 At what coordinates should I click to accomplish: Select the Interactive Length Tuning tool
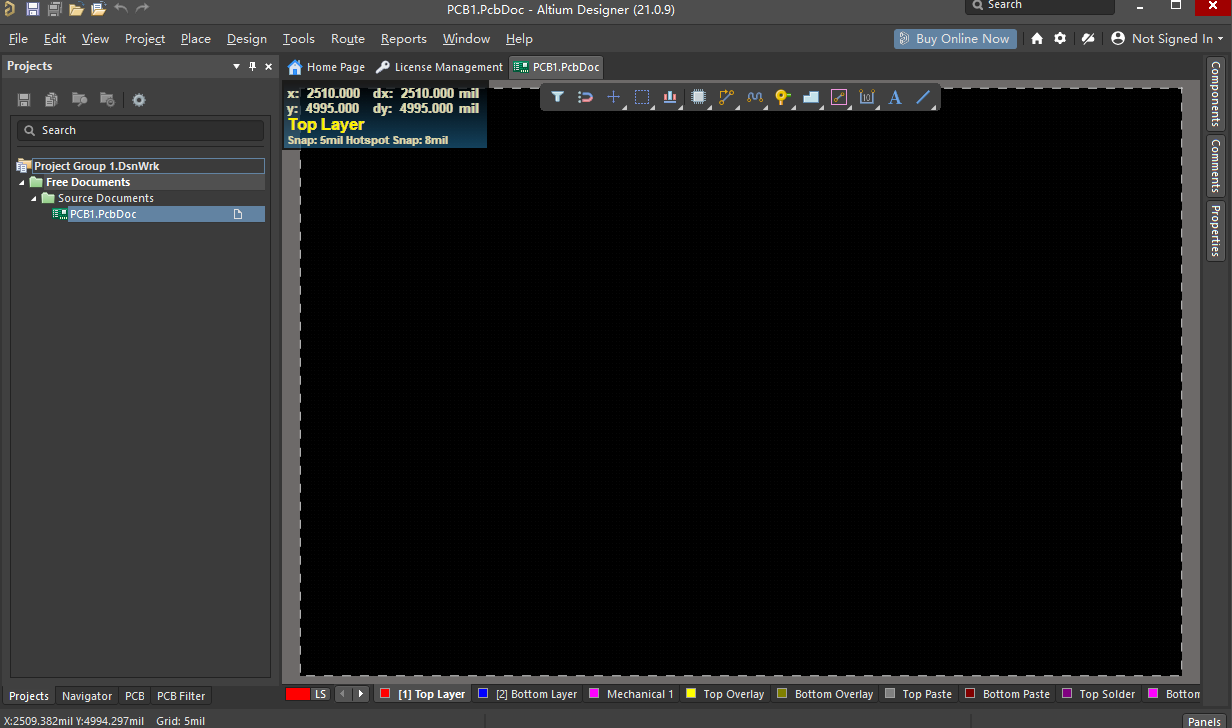coord(755,97)
